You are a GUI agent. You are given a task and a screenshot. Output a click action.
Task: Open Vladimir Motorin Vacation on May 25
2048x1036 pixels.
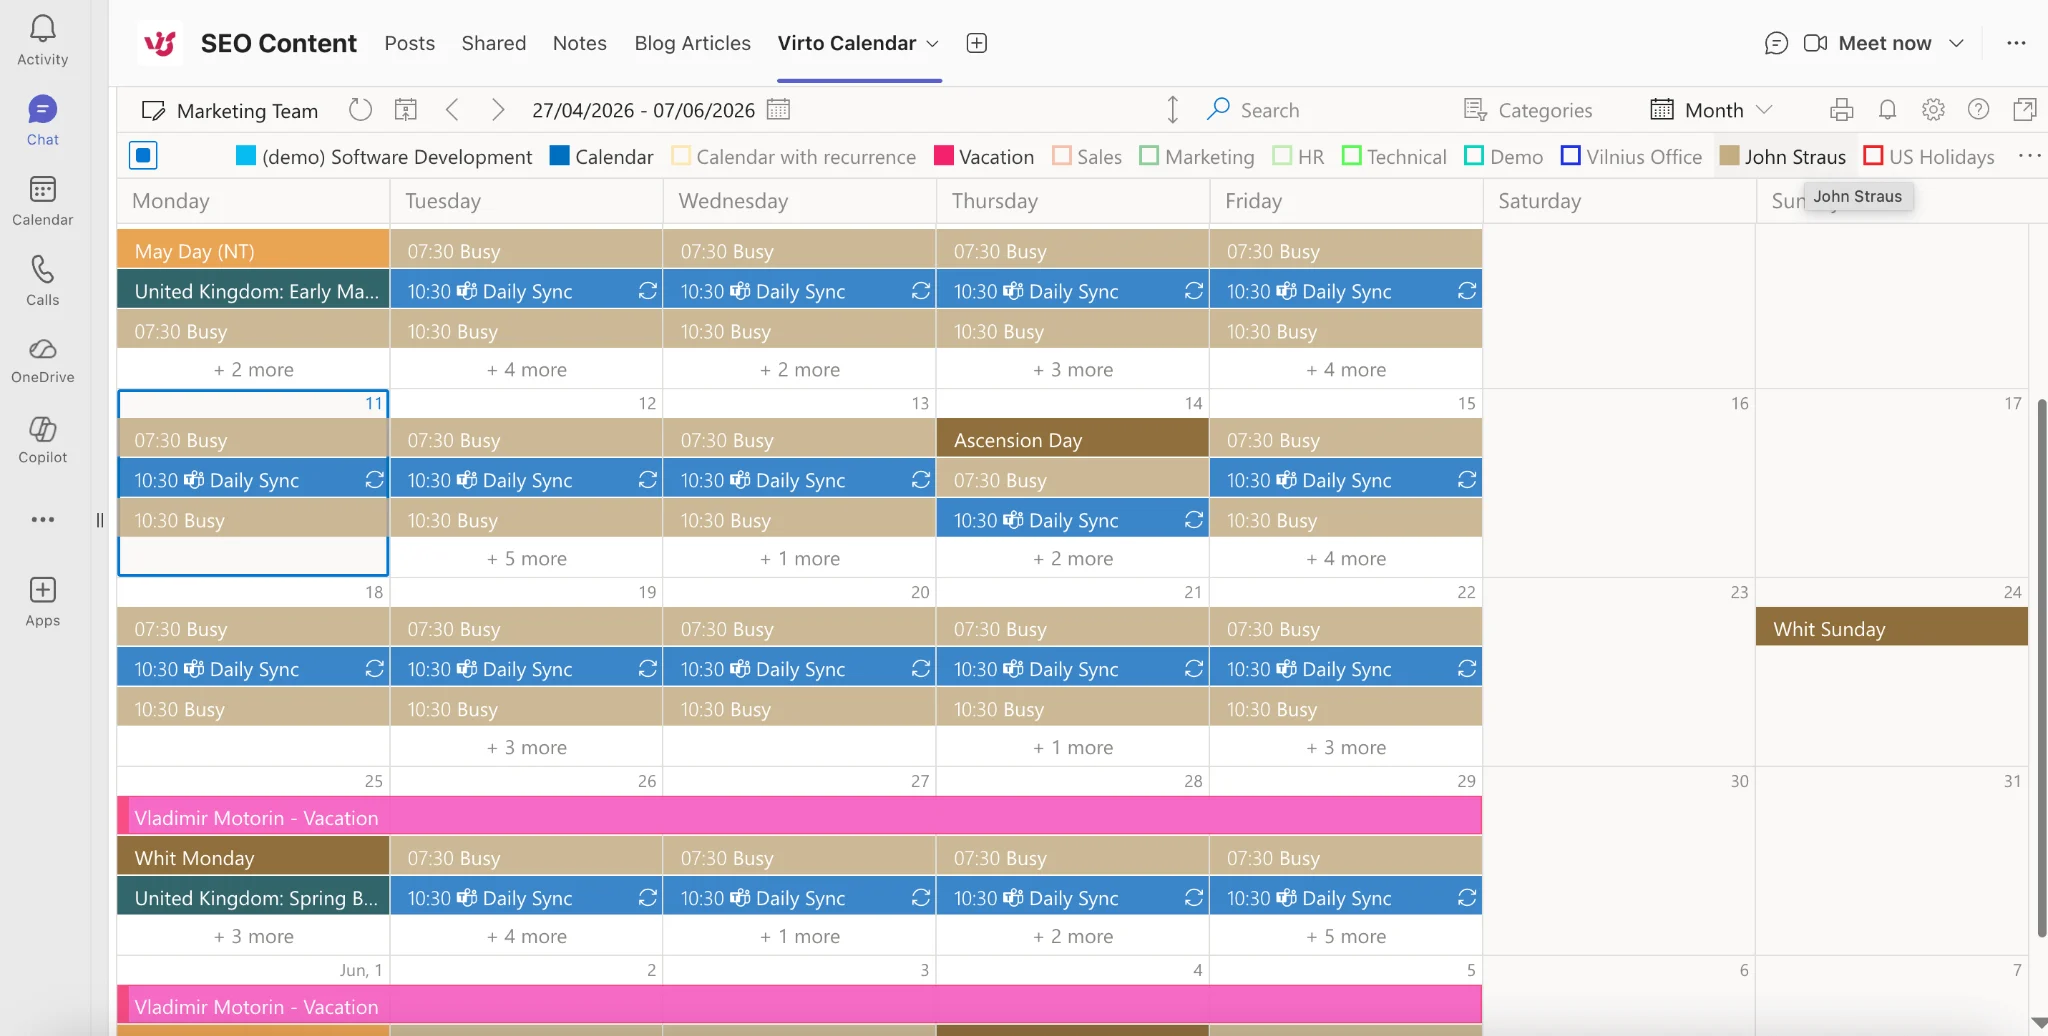[799, 817]
